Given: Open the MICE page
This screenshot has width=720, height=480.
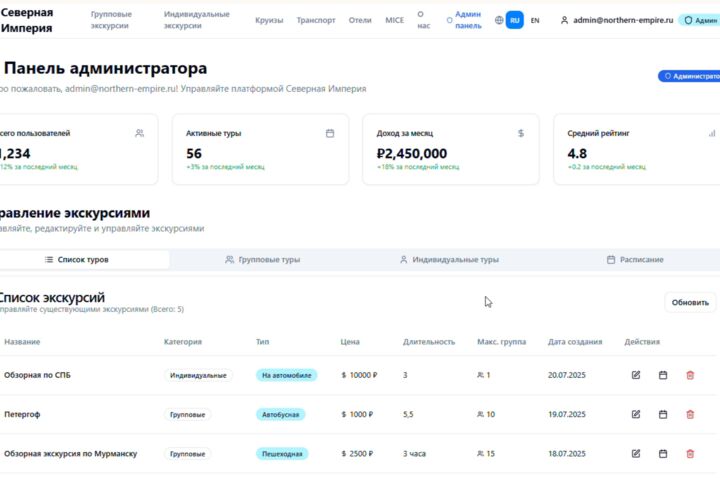Looking at the screenshot, I should tap(394, 20).
